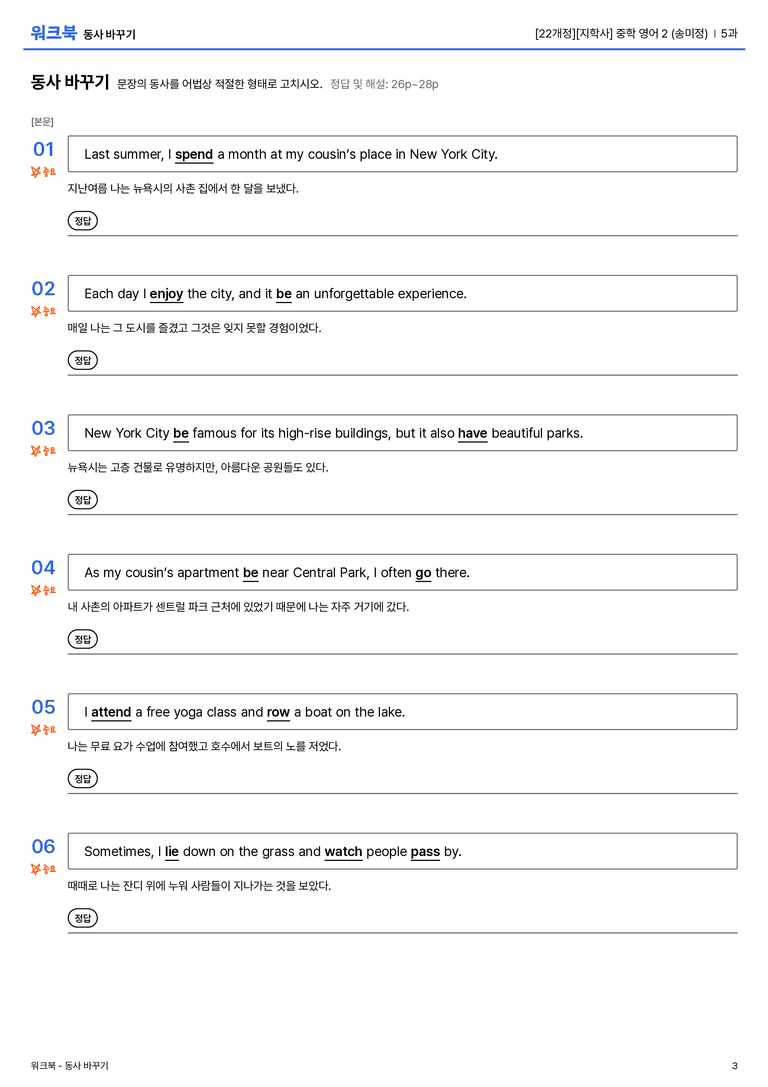Click the 정답 badge under question 04

82,639
